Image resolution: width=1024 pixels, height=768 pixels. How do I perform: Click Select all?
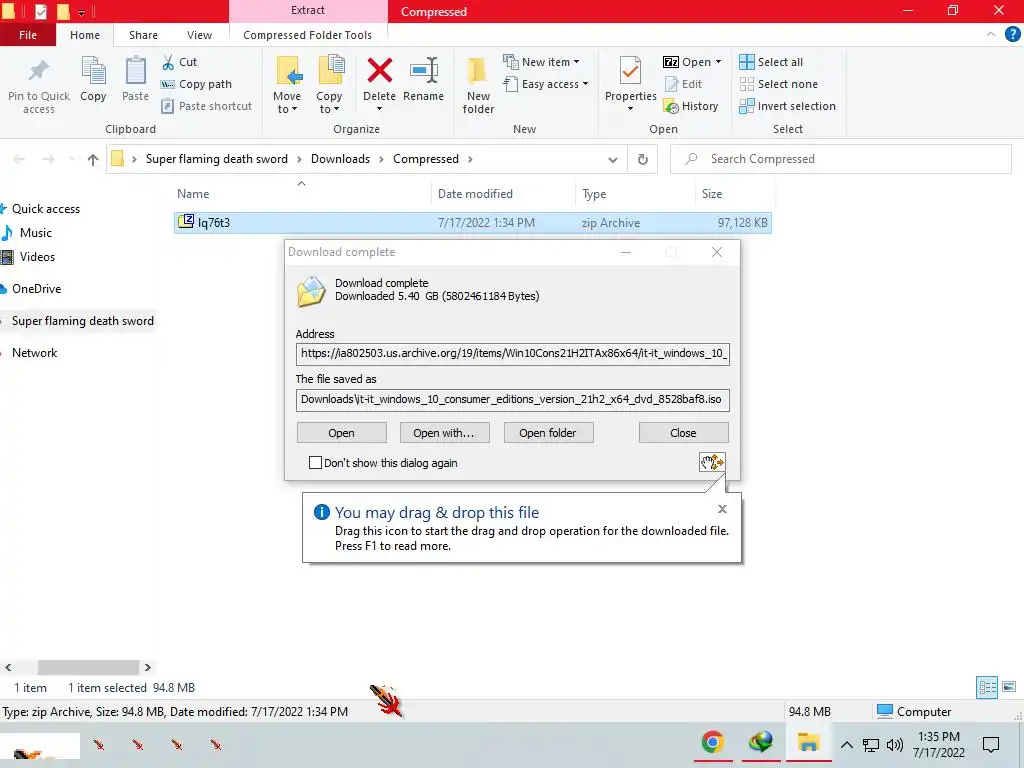(771, 62)
